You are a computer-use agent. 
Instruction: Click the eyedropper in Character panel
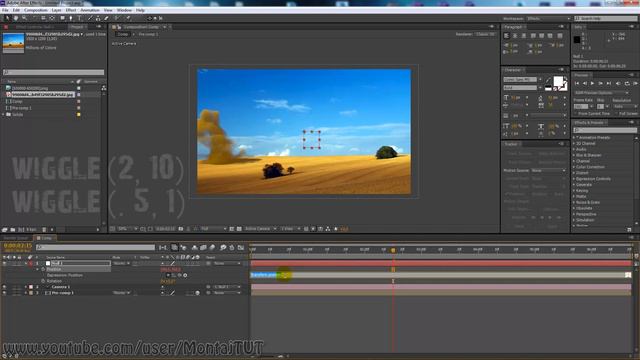(548, 81)
